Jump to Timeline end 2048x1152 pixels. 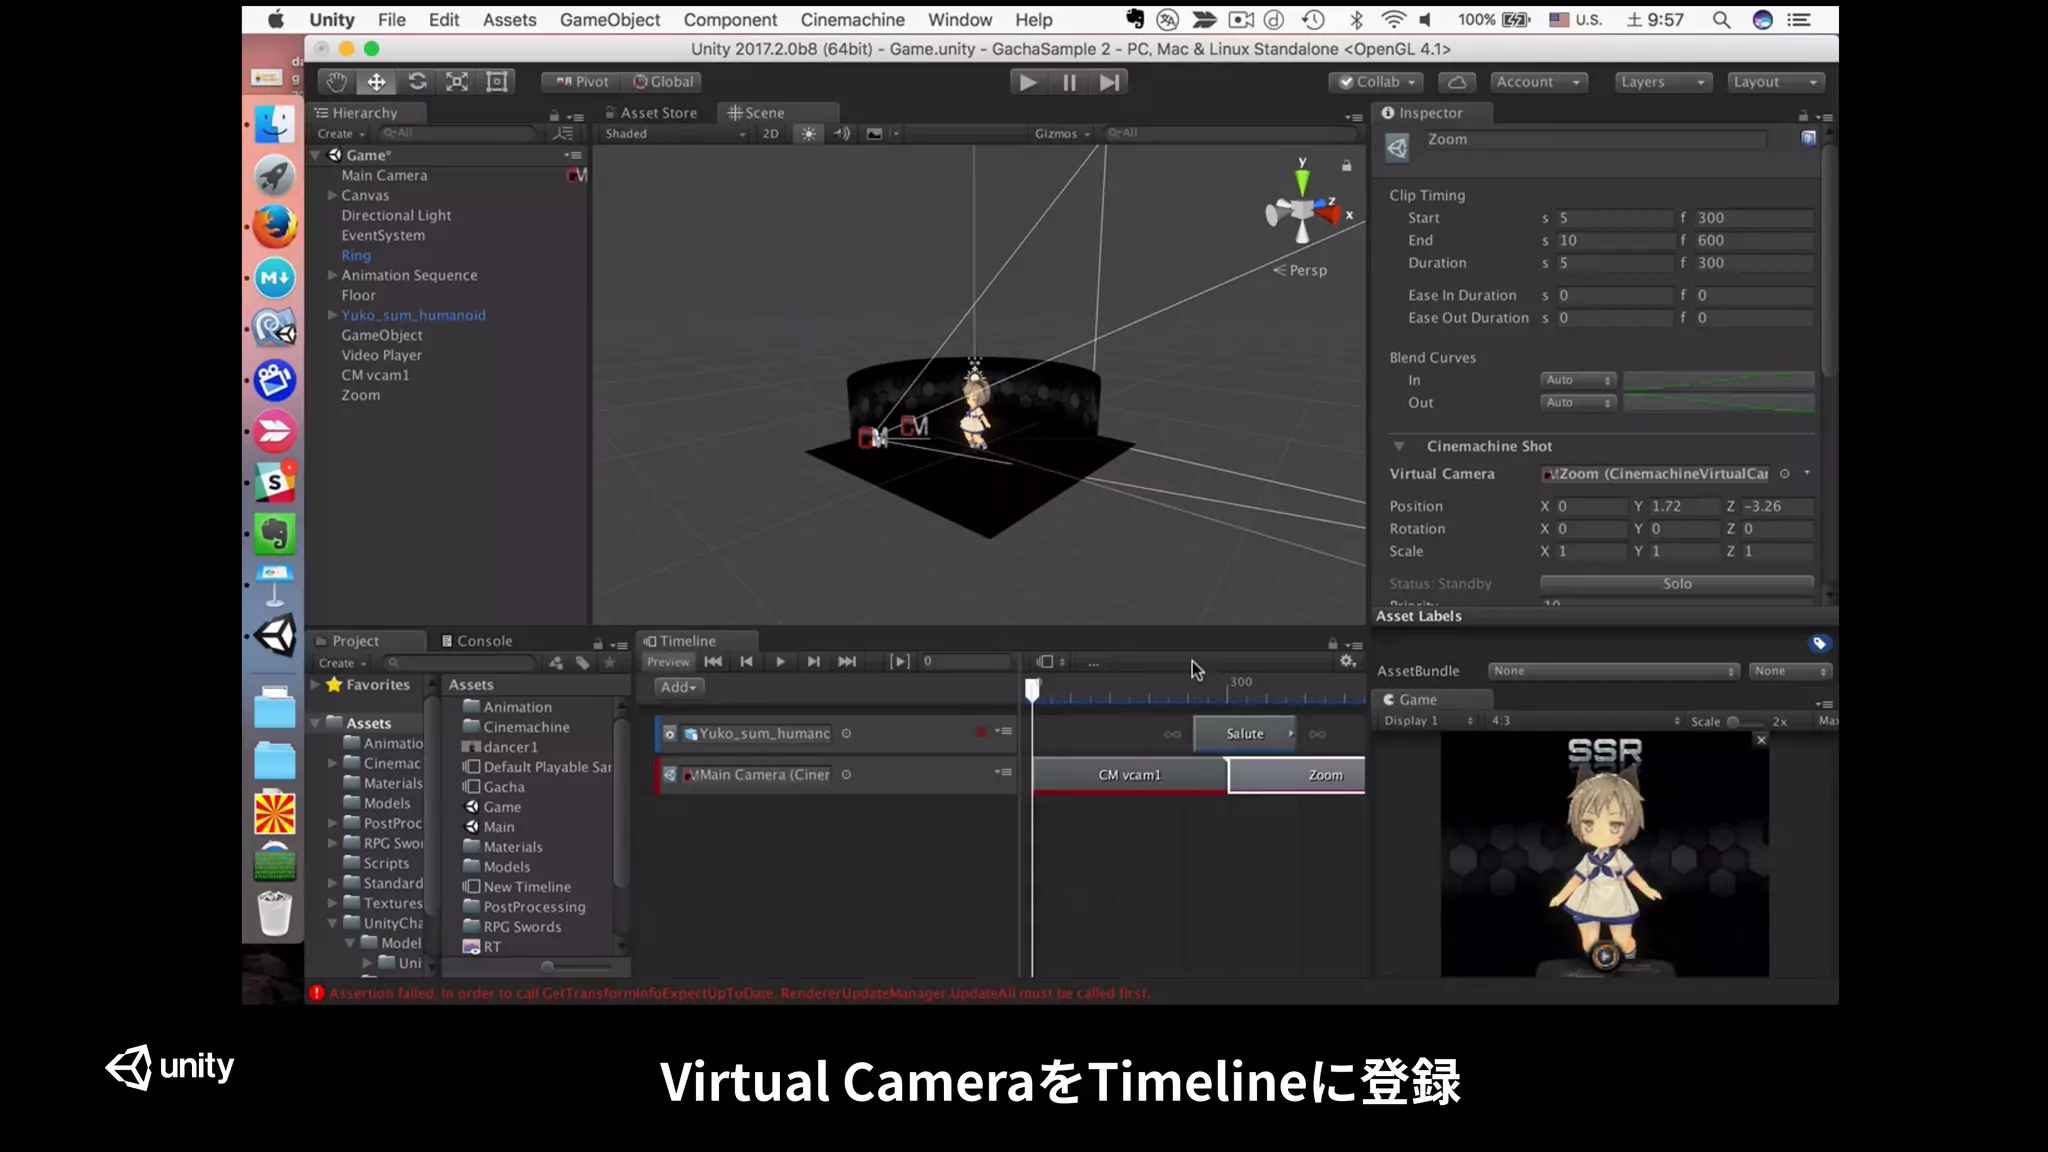[x=847, y=661]
